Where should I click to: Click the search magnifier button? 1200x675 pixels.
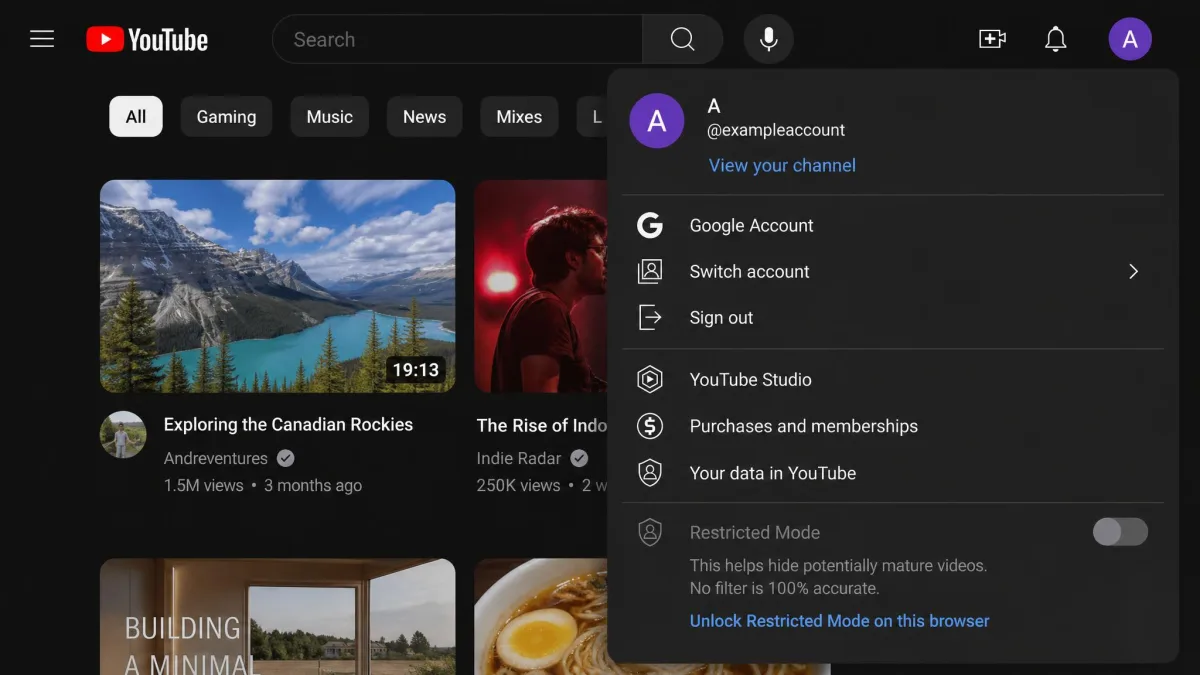(x=682, y=39)
